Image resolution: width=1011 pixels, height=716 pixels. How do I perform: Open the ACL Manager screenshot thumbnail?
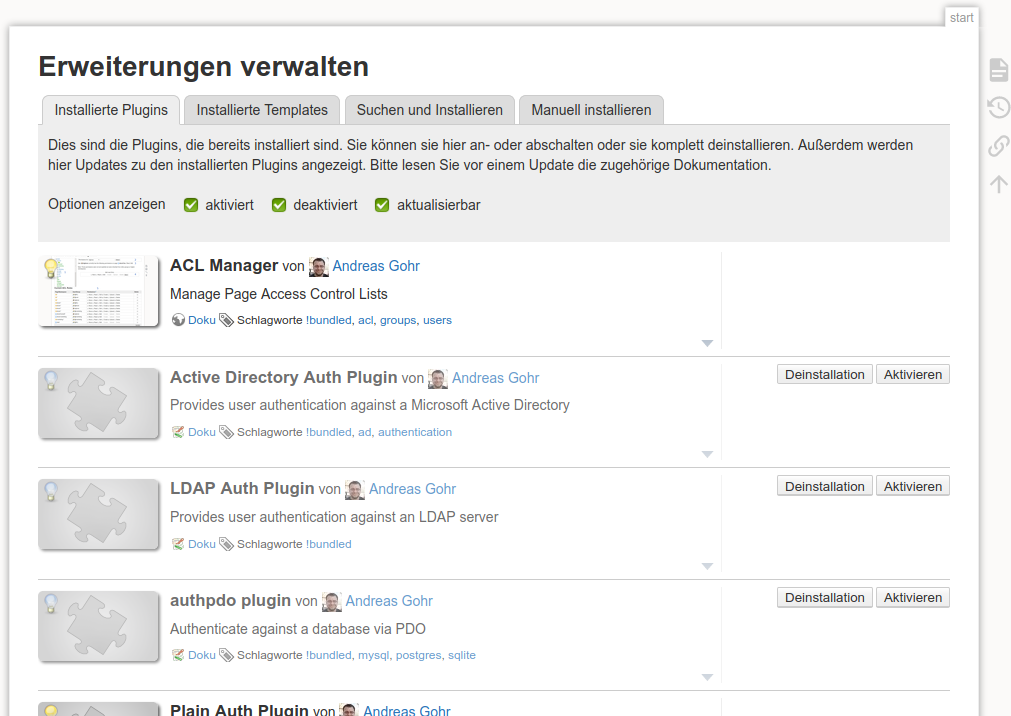(99, 291)
